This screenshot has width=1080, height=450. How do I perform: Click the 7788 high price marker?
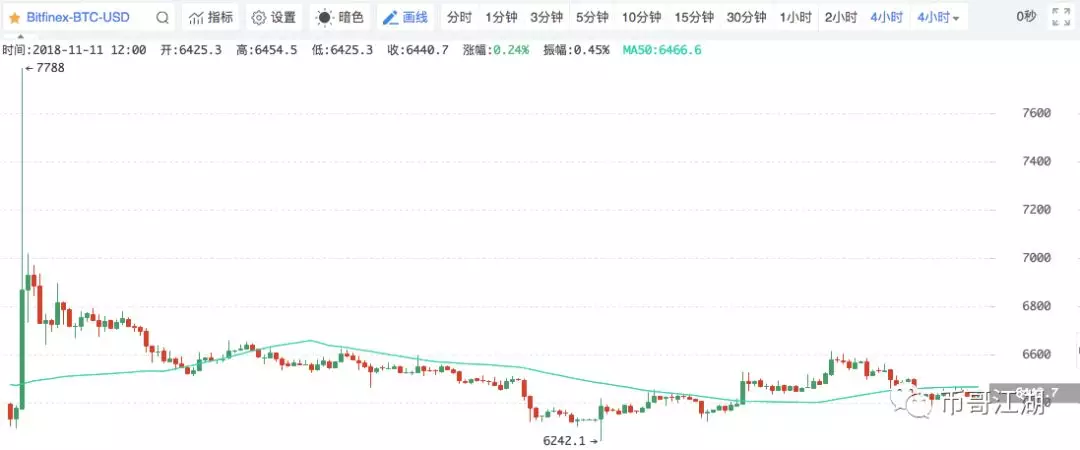(x=45, y=68)
